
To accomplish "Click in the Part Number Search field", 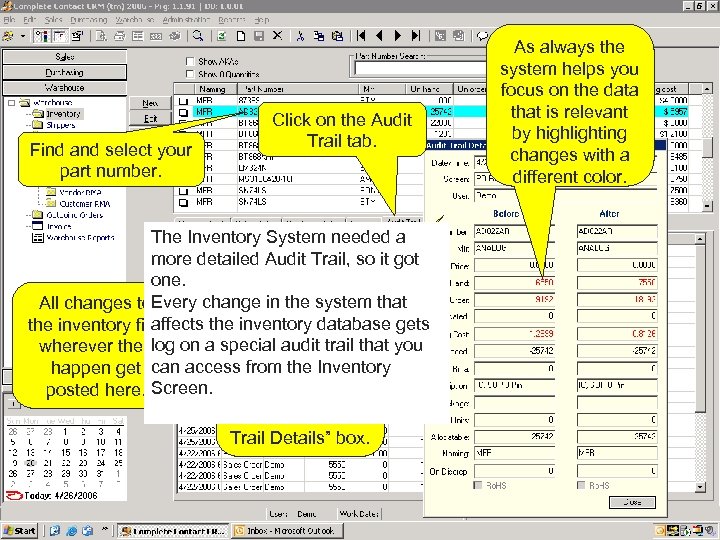I will coord(420,68).
